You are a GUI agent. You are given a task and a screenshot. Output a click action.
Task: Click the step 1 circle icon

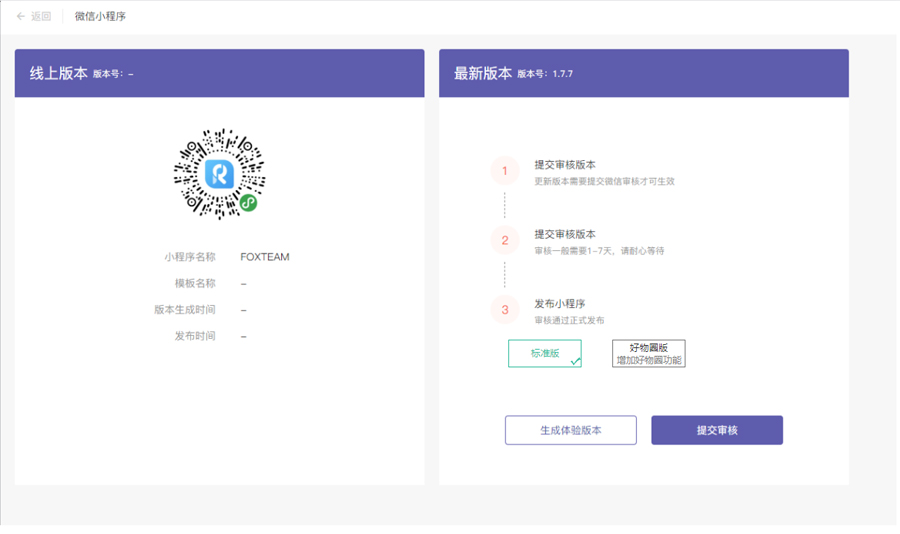(505, 171)
